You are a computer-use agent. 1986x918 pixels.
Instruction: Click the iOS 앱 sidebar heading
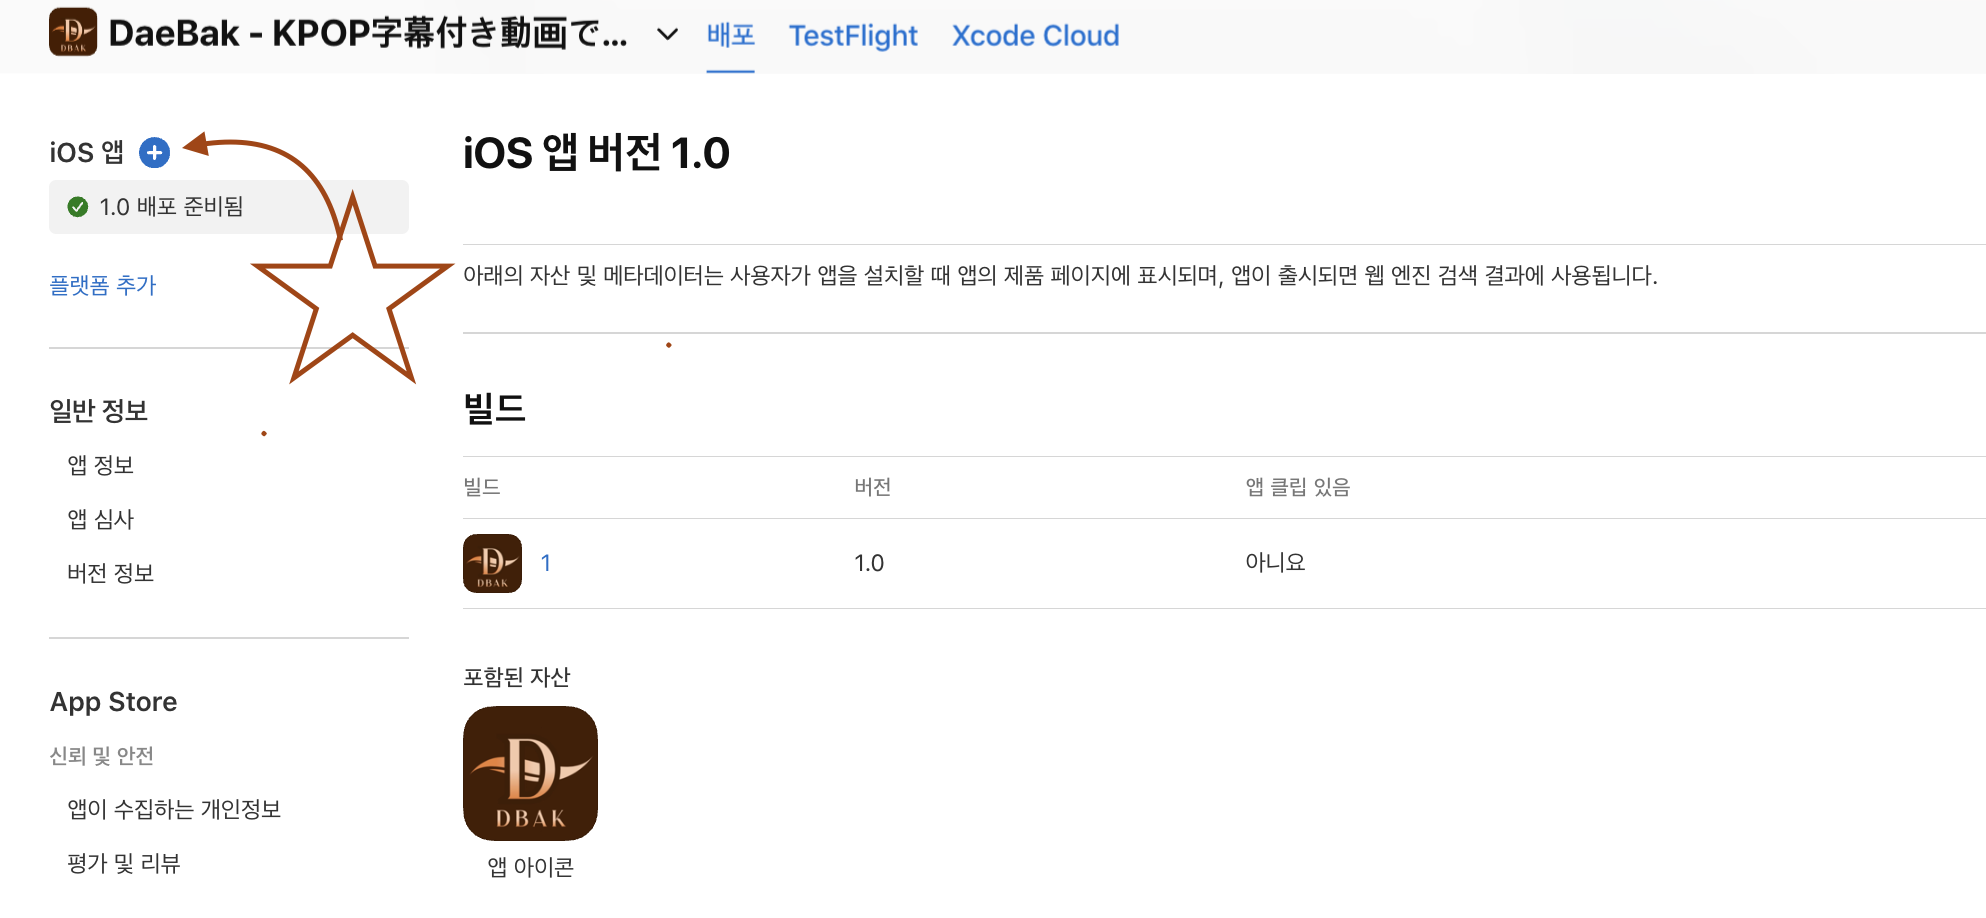click(87, 152)
